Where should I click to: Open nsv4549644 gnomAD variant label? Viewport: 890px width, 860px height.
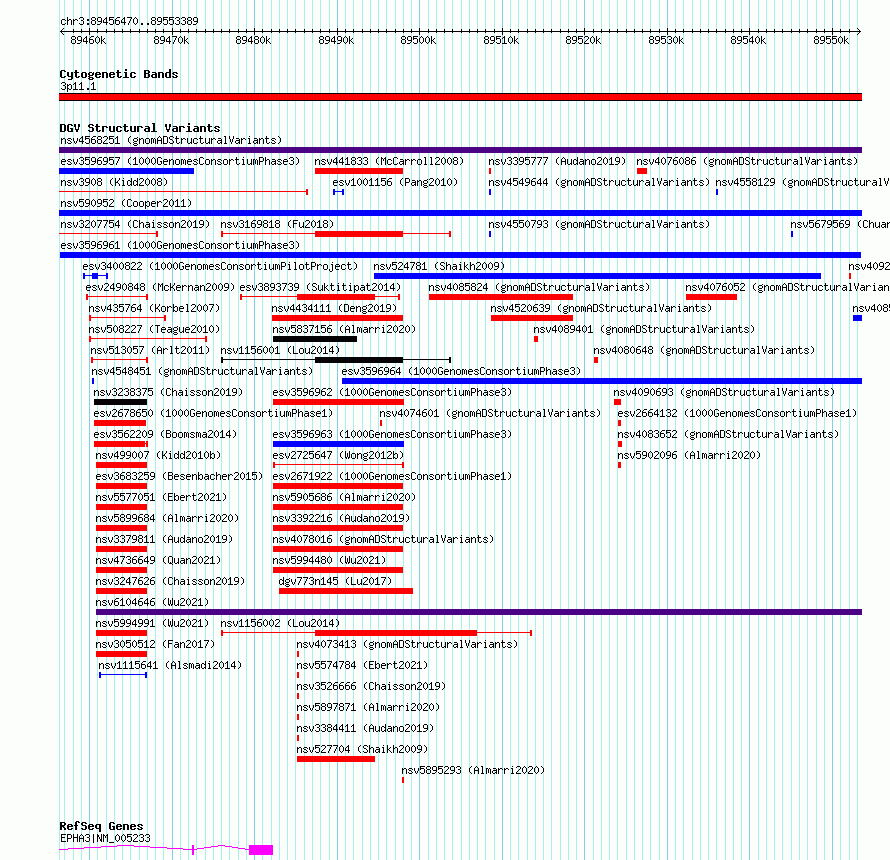[x=599, y=182]
